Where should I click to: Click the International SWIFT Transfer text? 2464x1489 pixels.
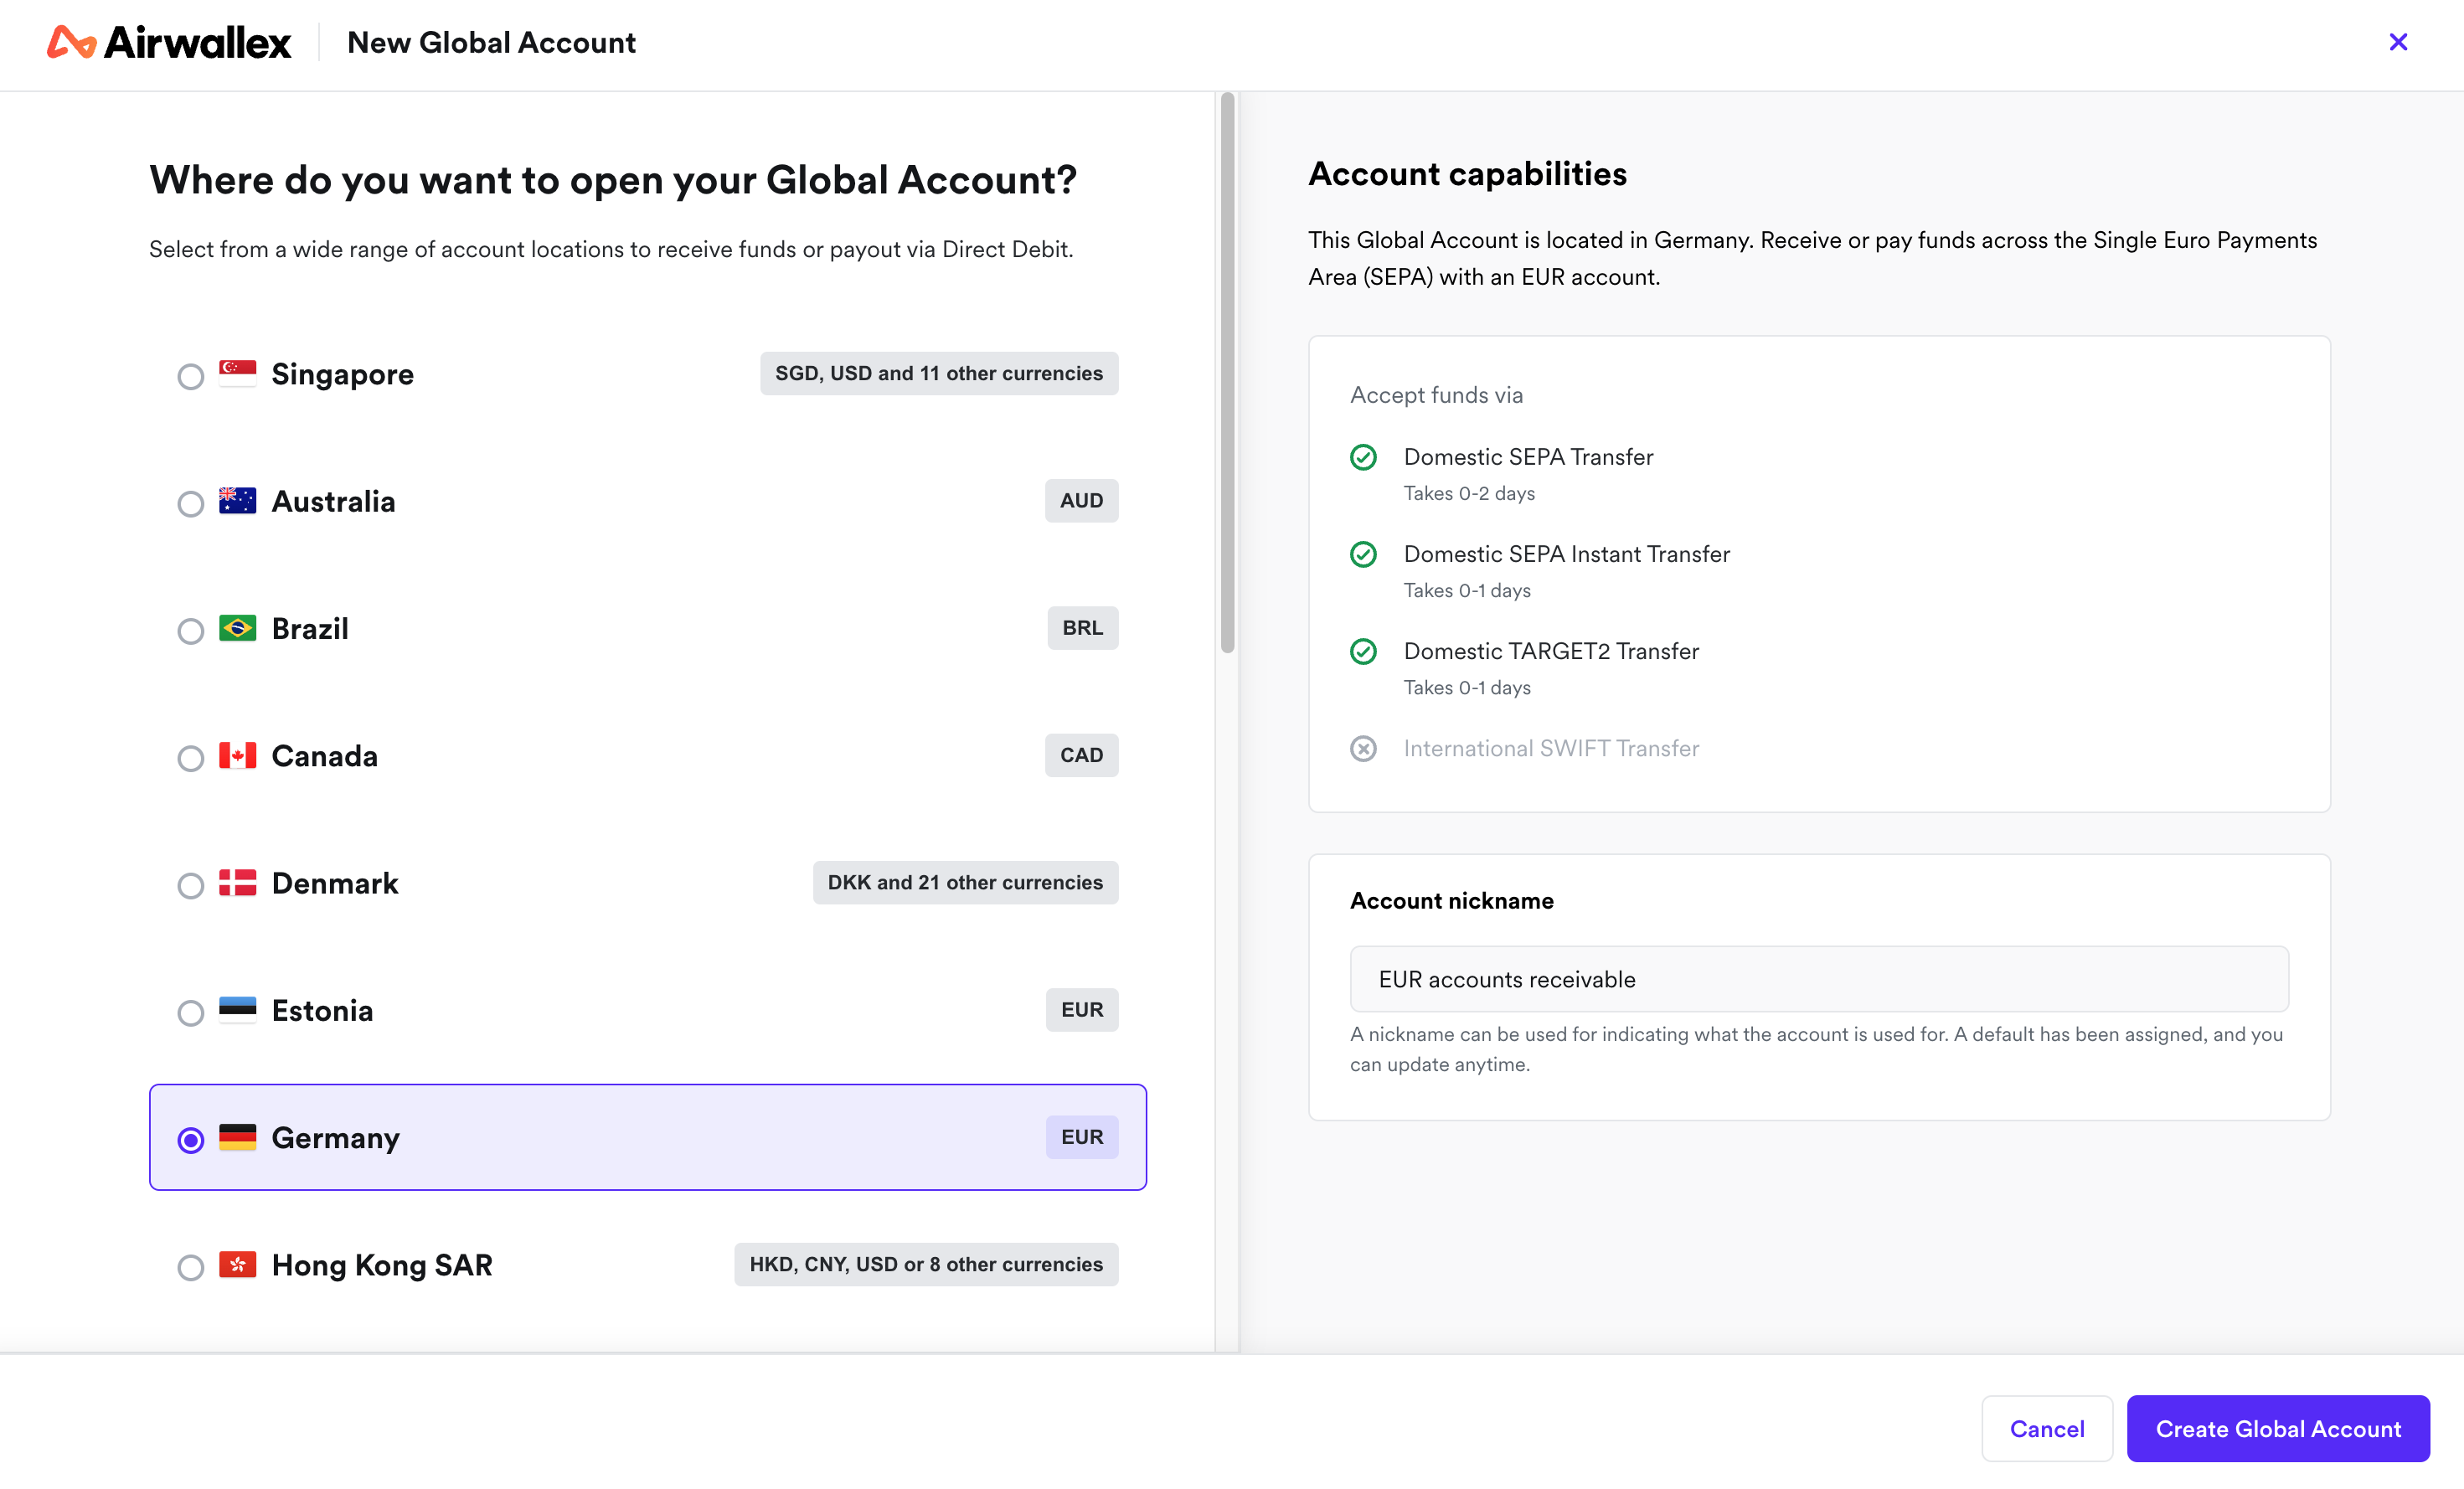[1551, 748]
